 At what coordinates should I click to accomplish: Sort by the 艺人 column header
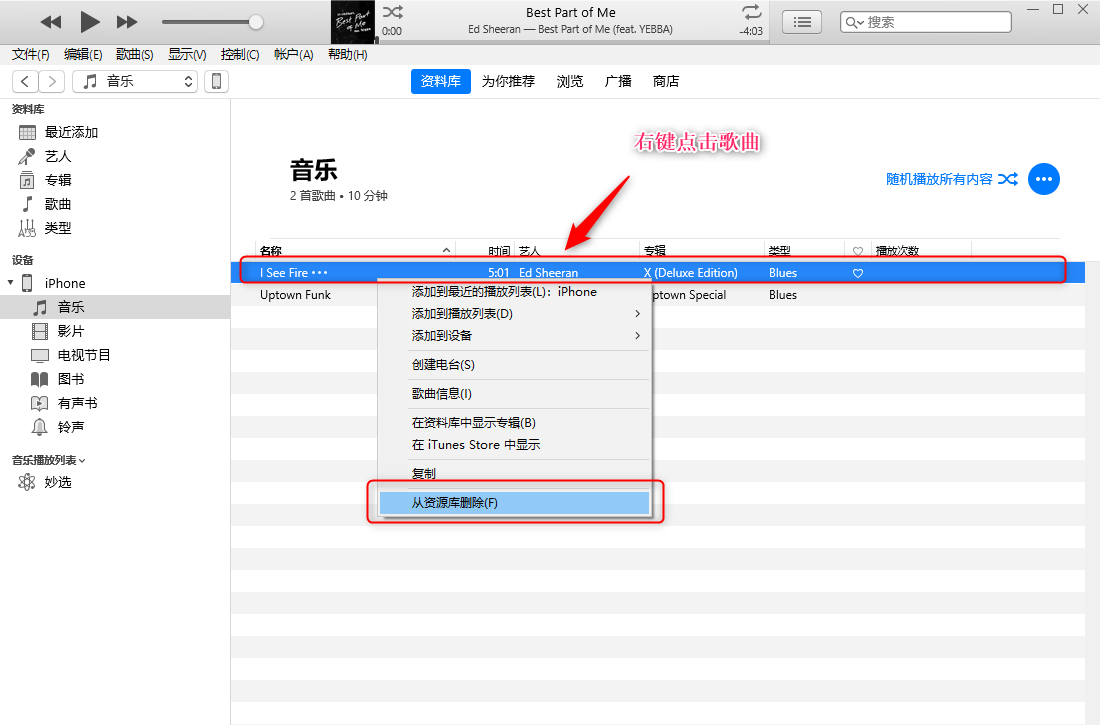pyautogui.click(x=530, y=251)
